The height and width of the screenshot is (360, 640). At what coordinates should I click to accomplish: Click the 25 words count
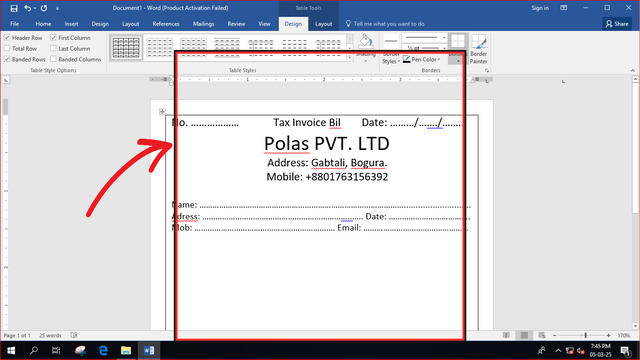coord(50,336)
